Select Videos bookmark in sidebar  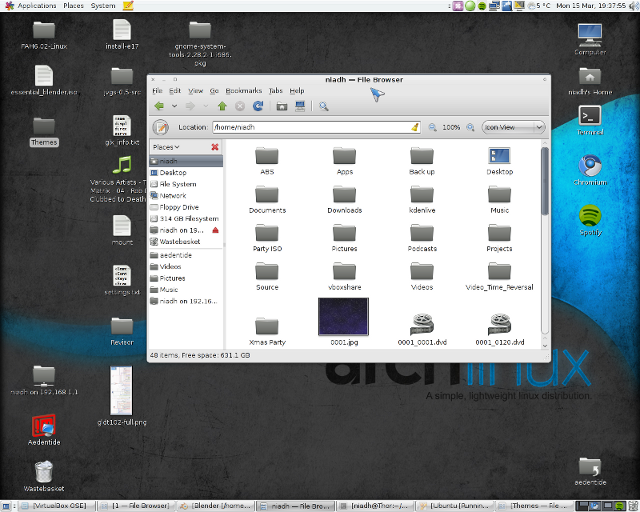(x=186, y=267)
